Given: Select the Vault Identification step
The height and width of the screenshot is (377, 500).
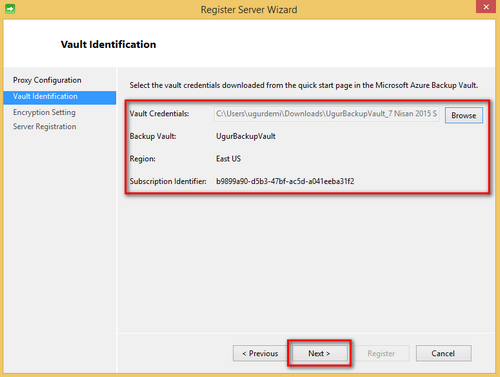Looking at the screenshot, I should pos(60,97).
